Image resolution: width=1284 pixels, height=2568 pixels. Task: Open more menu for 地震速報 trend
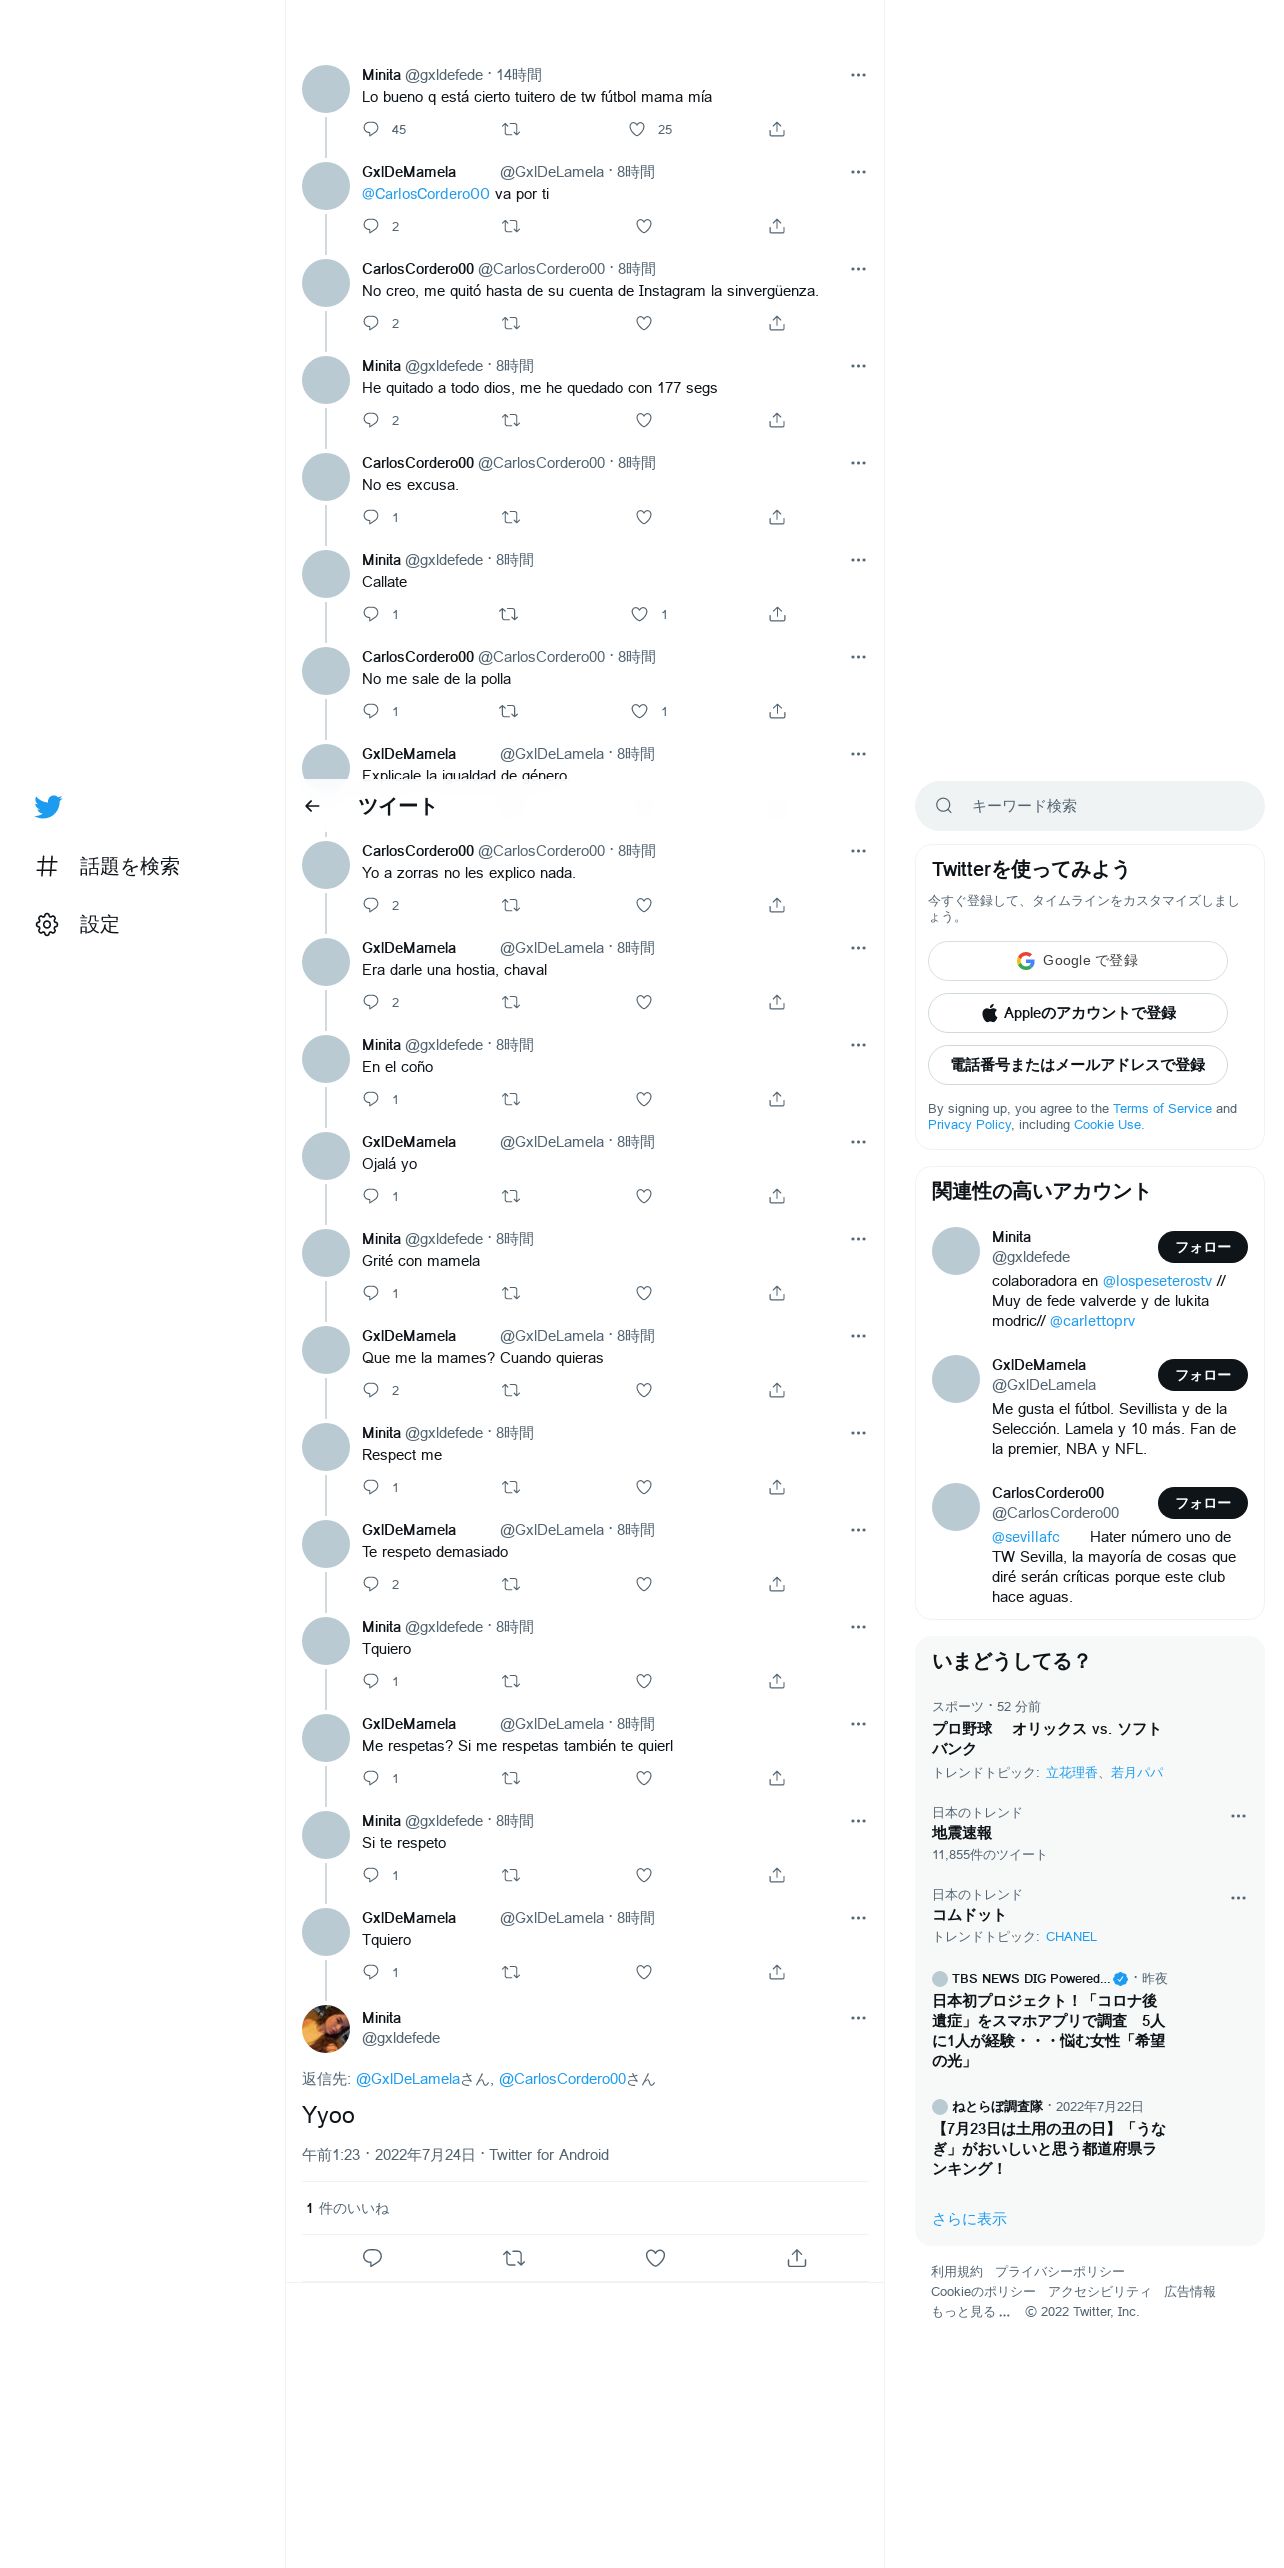click(x=1238, y=1816)
